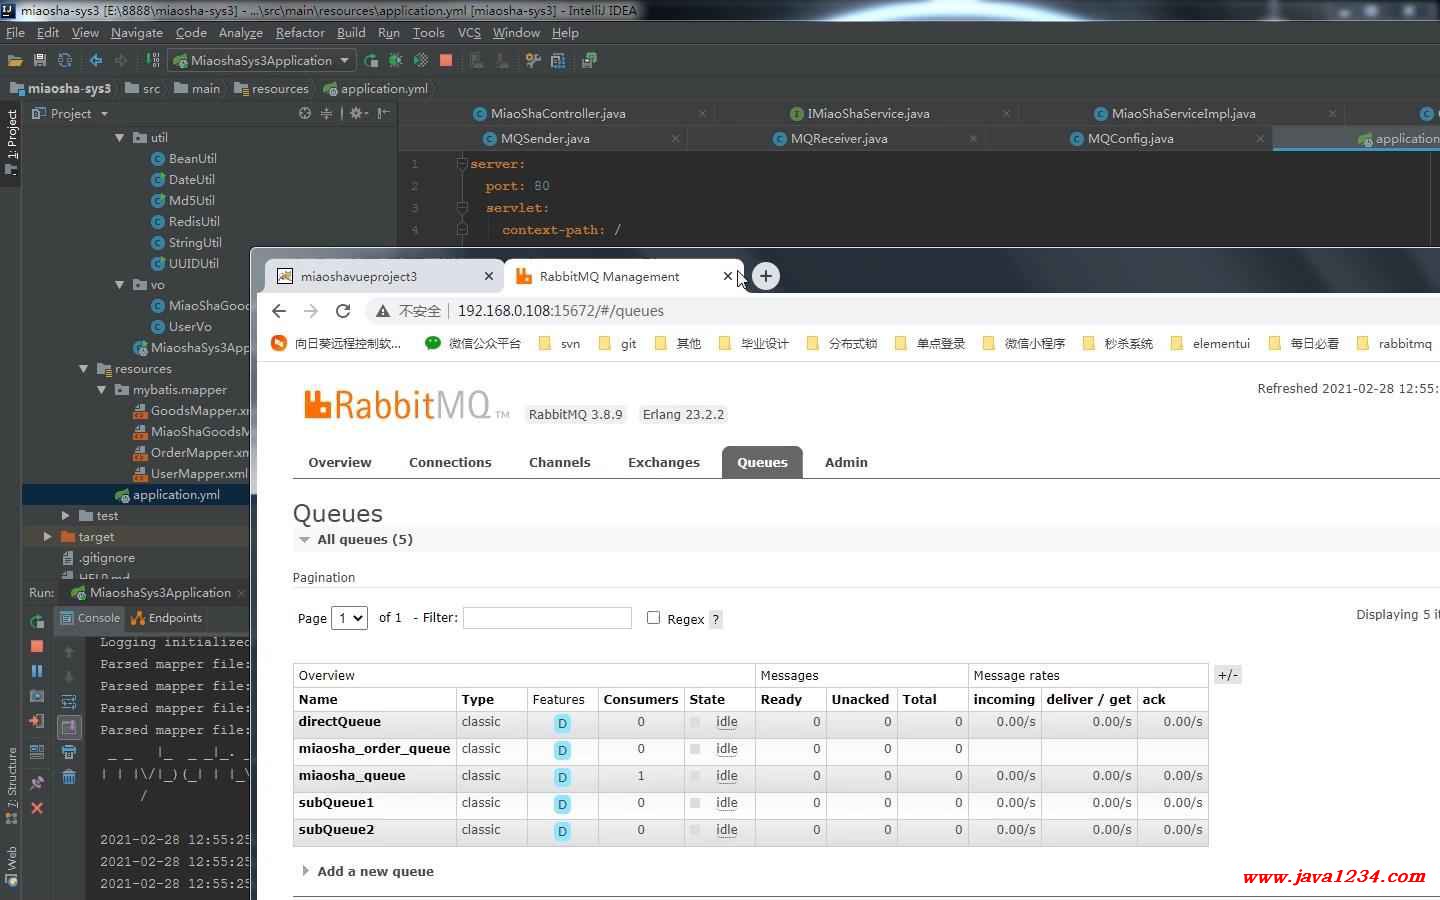The width and height of the screenshot is (1440, 900).
Task: Expand the target folder
Action: (x=47, y=537)
